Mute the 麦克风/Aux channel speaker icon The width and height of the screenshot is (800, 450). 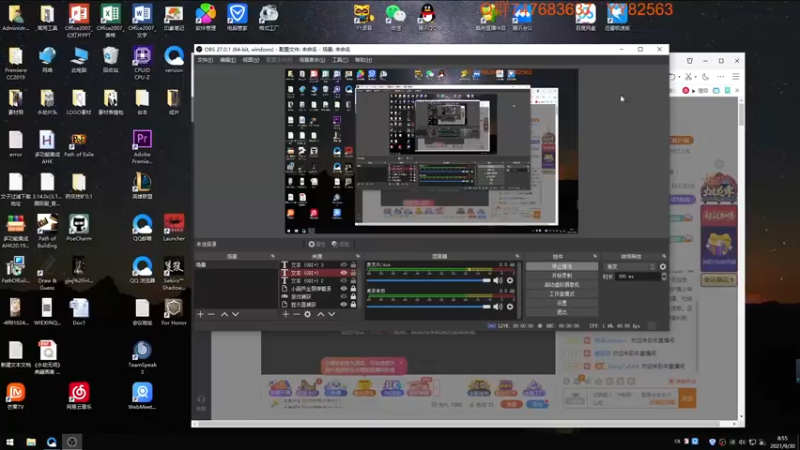[x=498, y=280]
